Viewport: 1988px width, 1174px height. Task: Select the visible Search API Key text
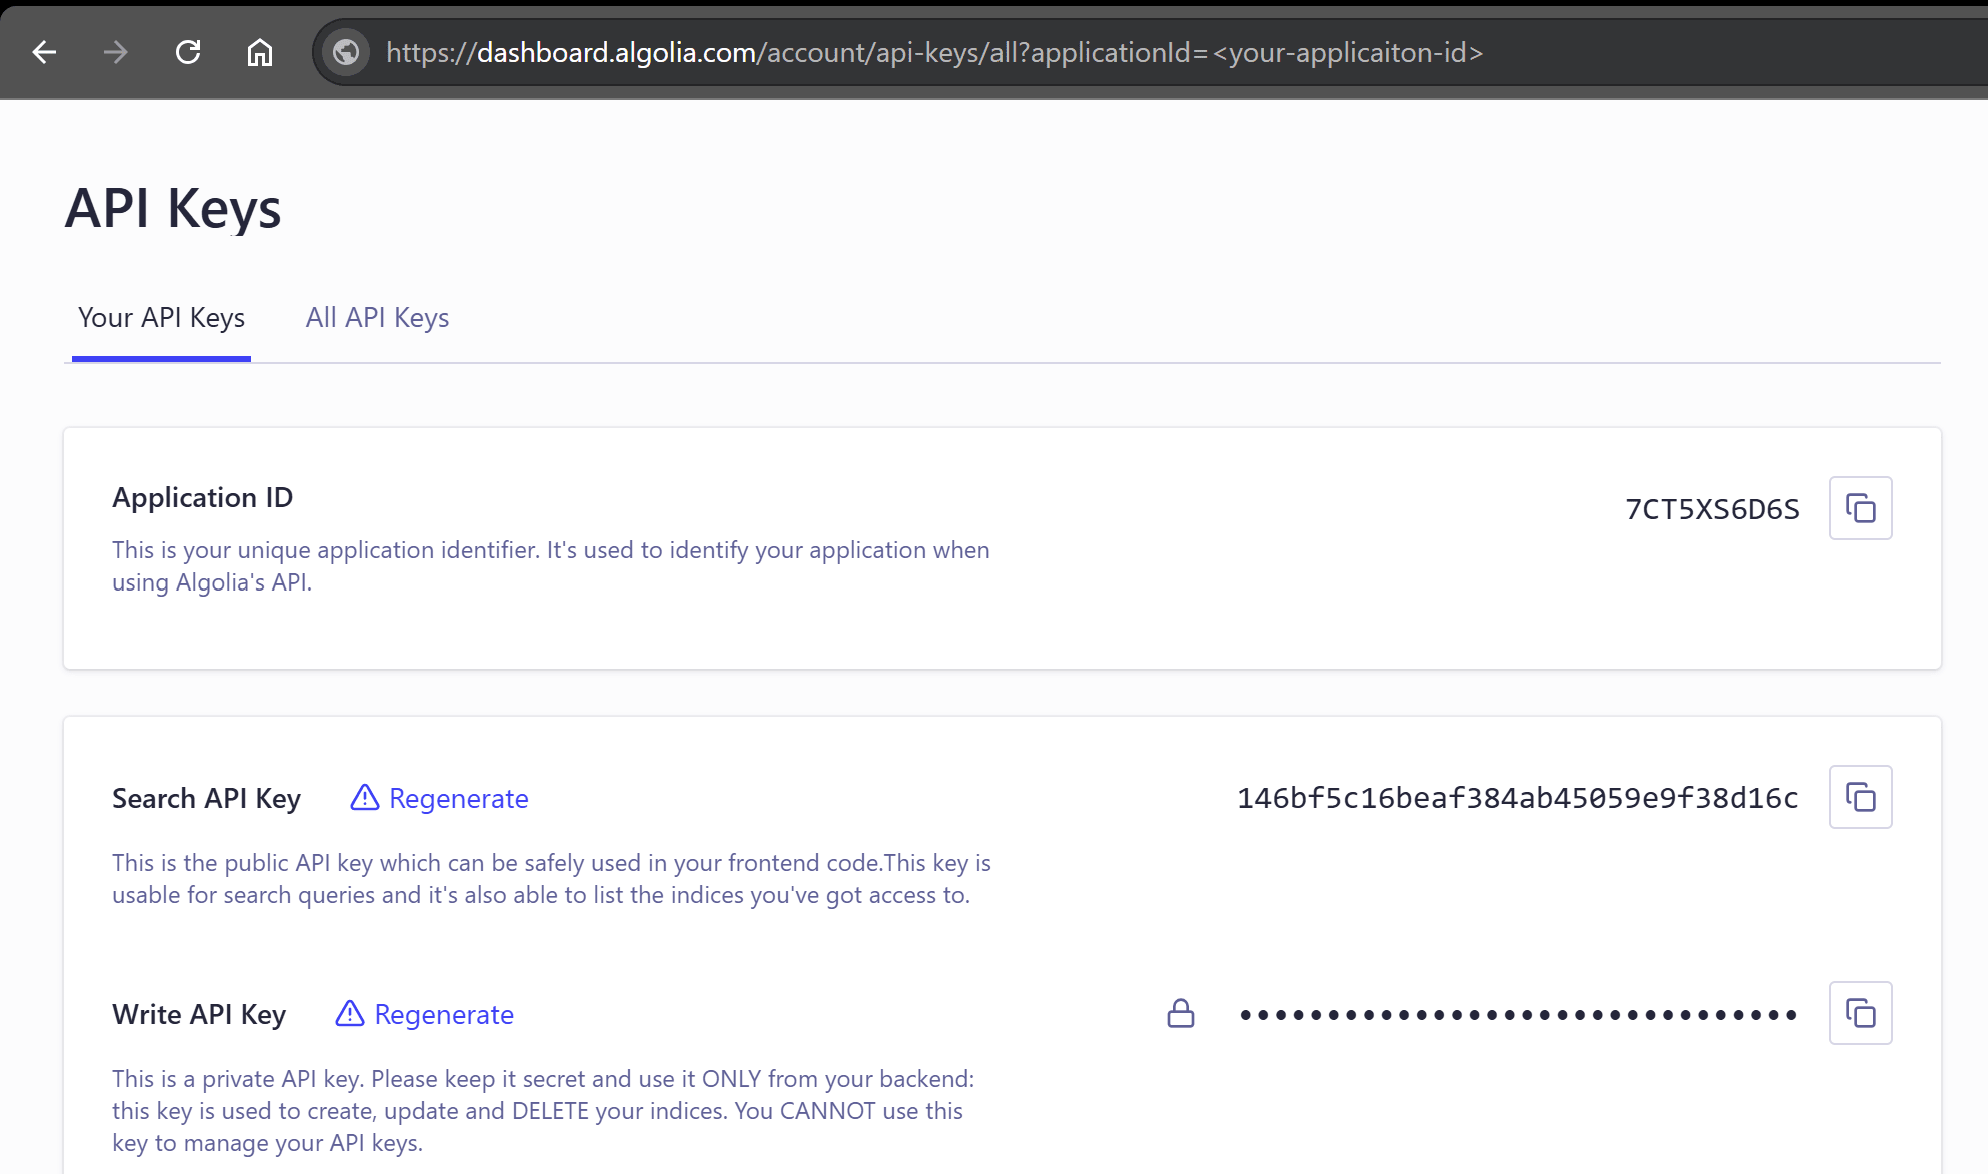click(x=1517, y=797)
